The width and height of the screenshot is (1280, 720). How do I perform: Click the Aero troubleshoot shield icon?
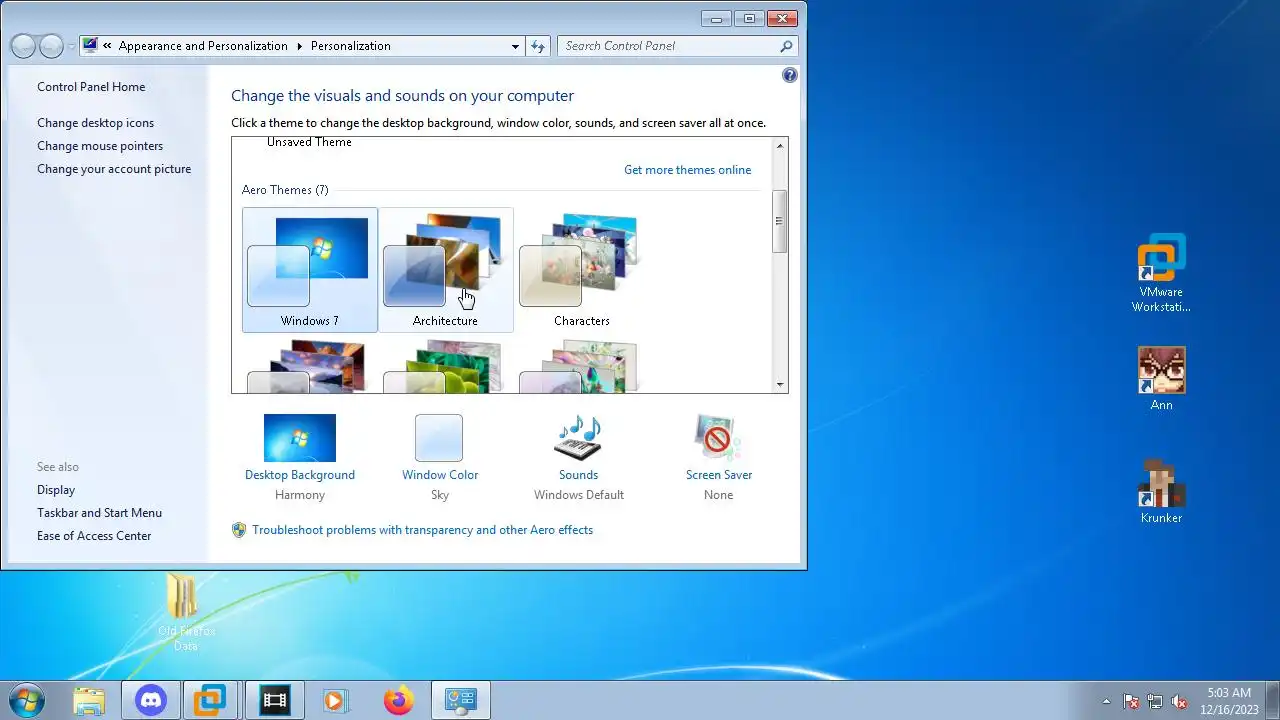[x=239, y=530]
